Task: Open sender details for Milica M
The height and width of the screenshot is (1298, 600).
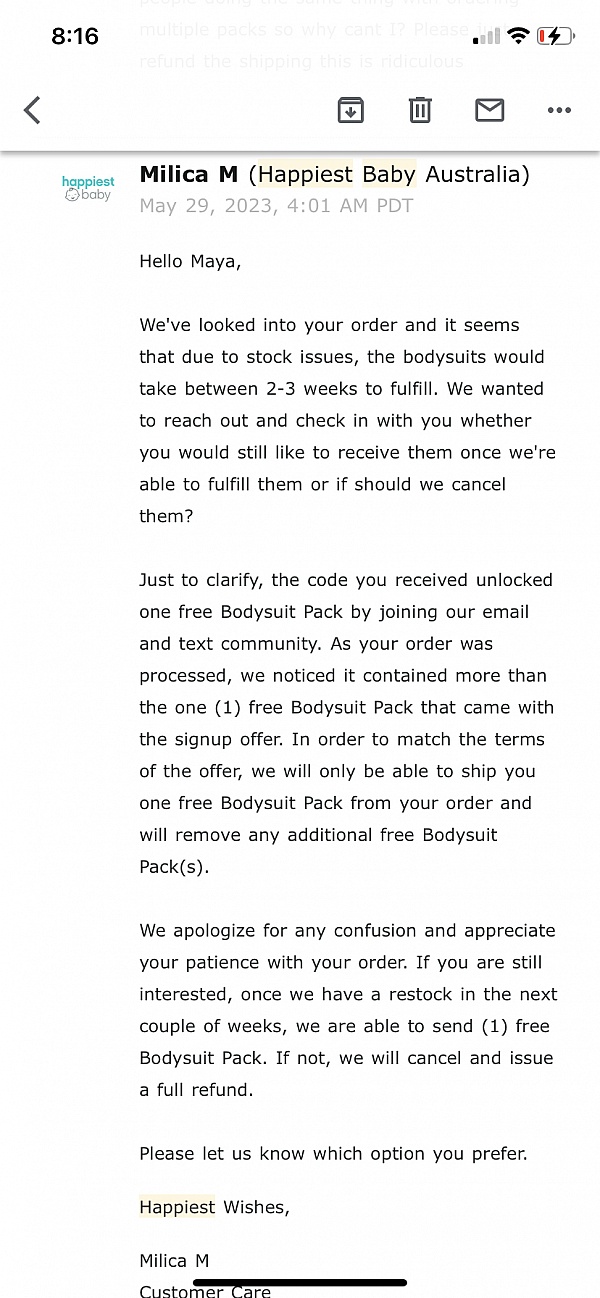Action: tap(189, 175)
